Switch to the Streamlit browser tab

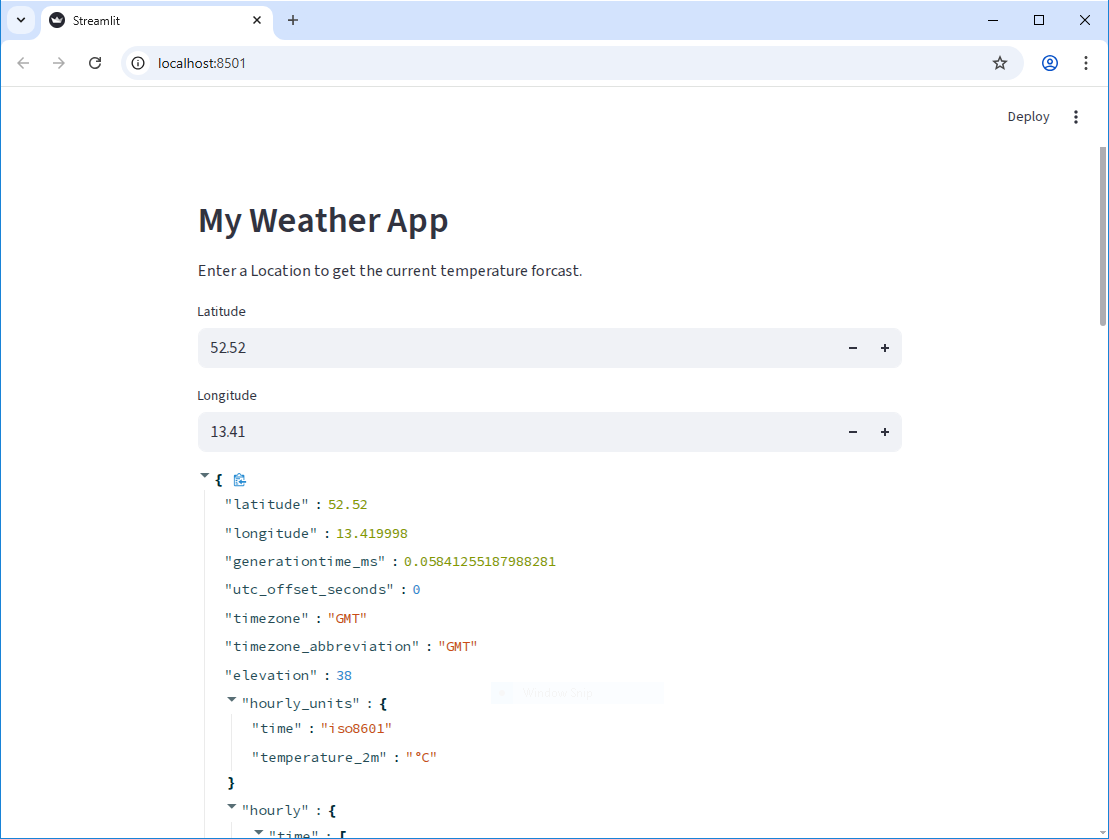(x=140, y=20)
